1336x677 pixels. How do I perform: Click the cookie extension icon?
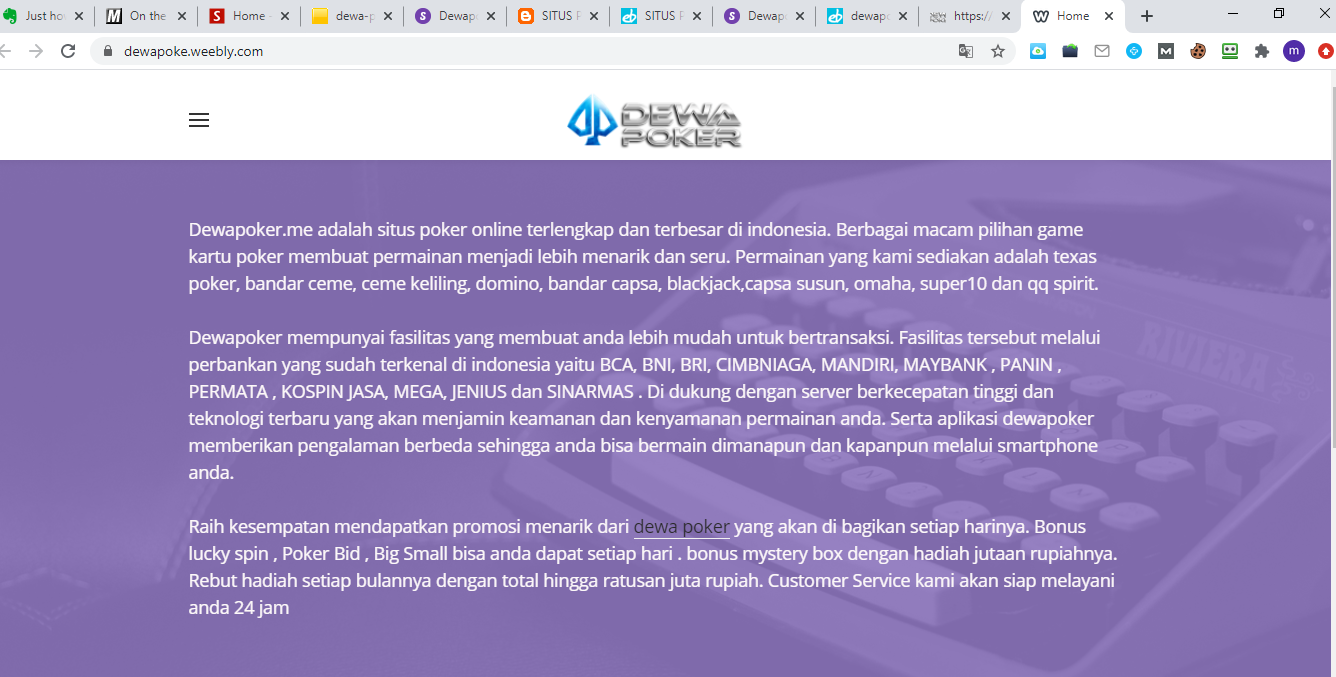point(1198,51)
